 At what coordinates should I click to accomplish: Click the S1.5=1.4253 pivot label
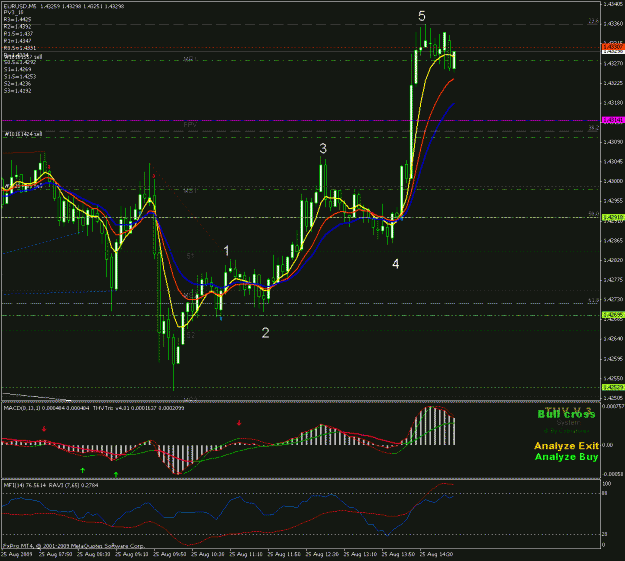(x=20, y=77)
